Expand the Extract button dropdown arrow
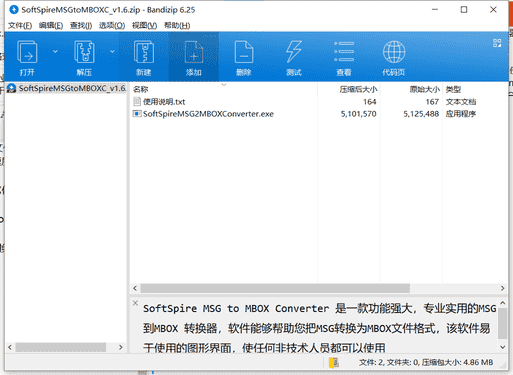This screenshot has height=375, width=513. [112, 52]
